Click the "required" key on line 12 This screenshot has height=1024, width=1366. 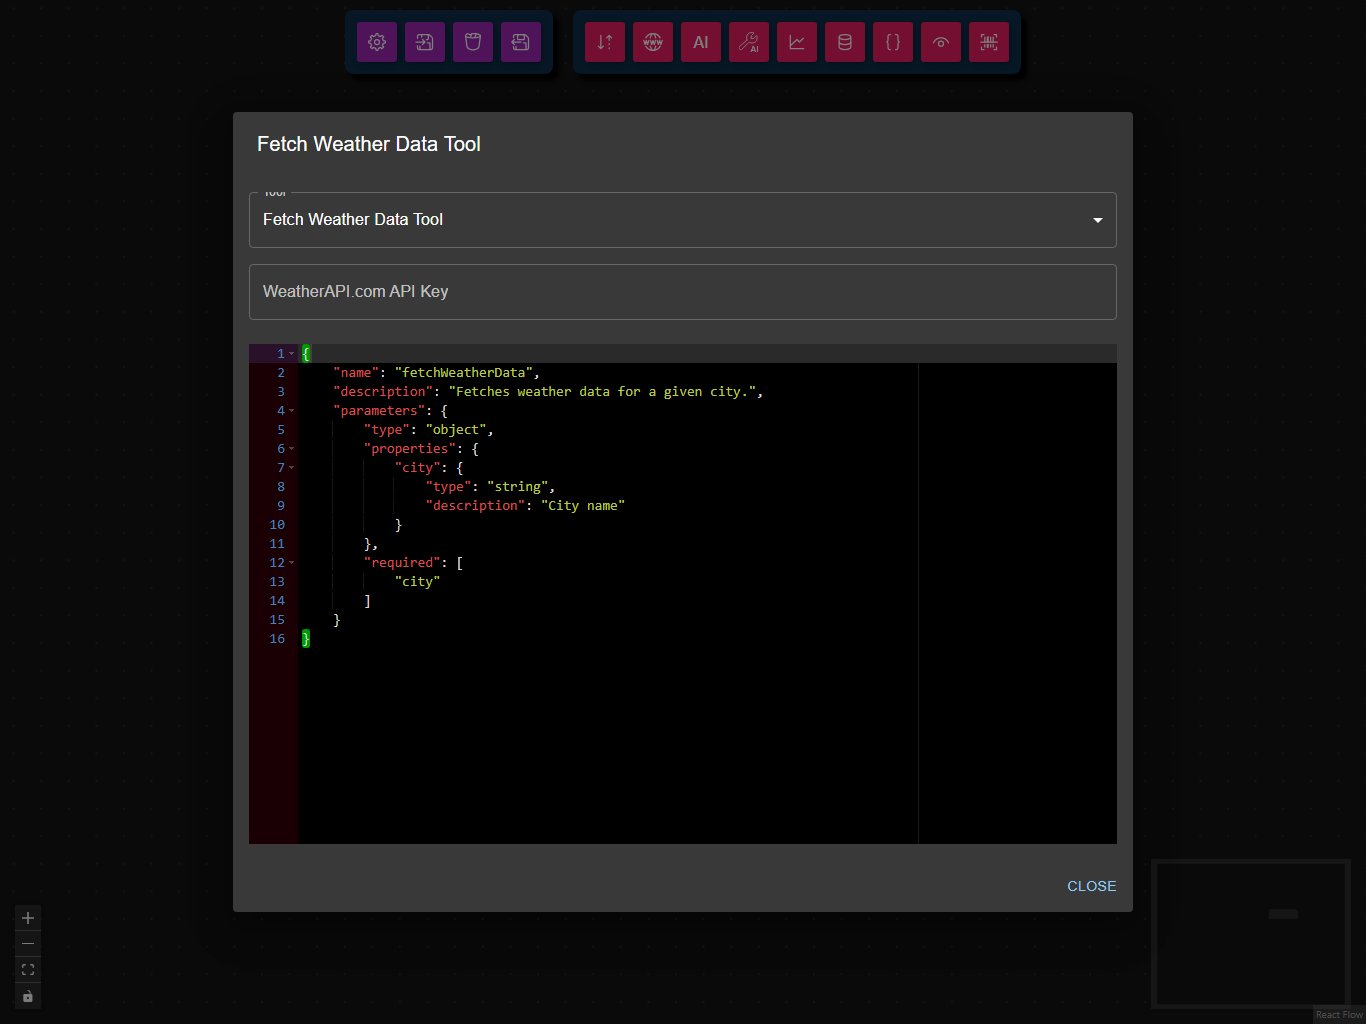(x=402, y=563)
